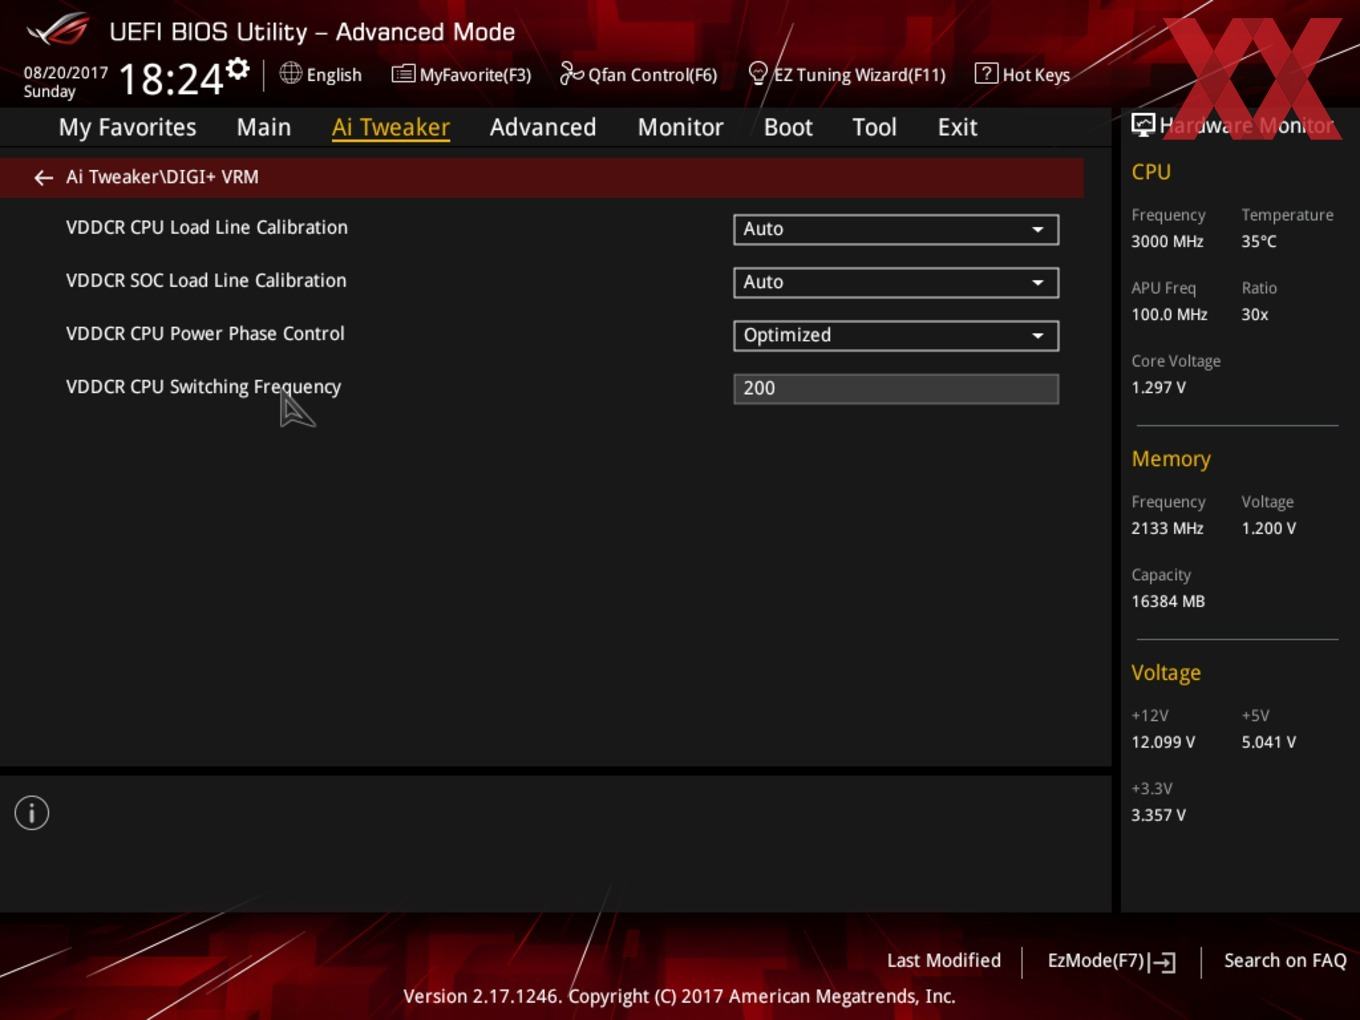Click the ROG logo icon

58,30
